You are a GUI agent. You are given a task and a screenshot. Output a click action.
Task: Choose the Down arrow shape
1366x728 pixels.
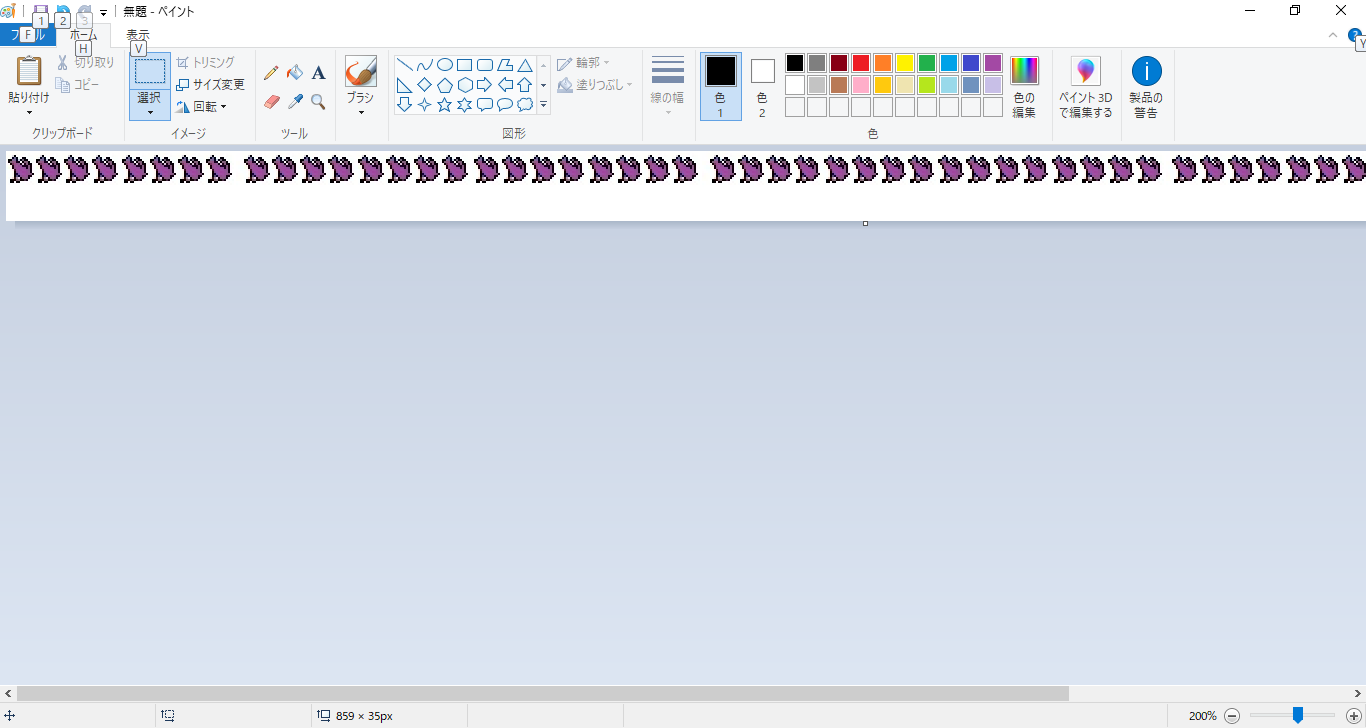(x=405, y=104)
